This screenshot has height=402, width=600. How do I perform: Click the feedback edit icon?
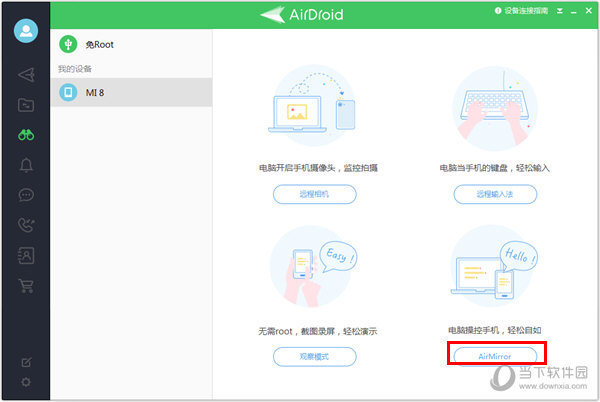tap(26, 362)
